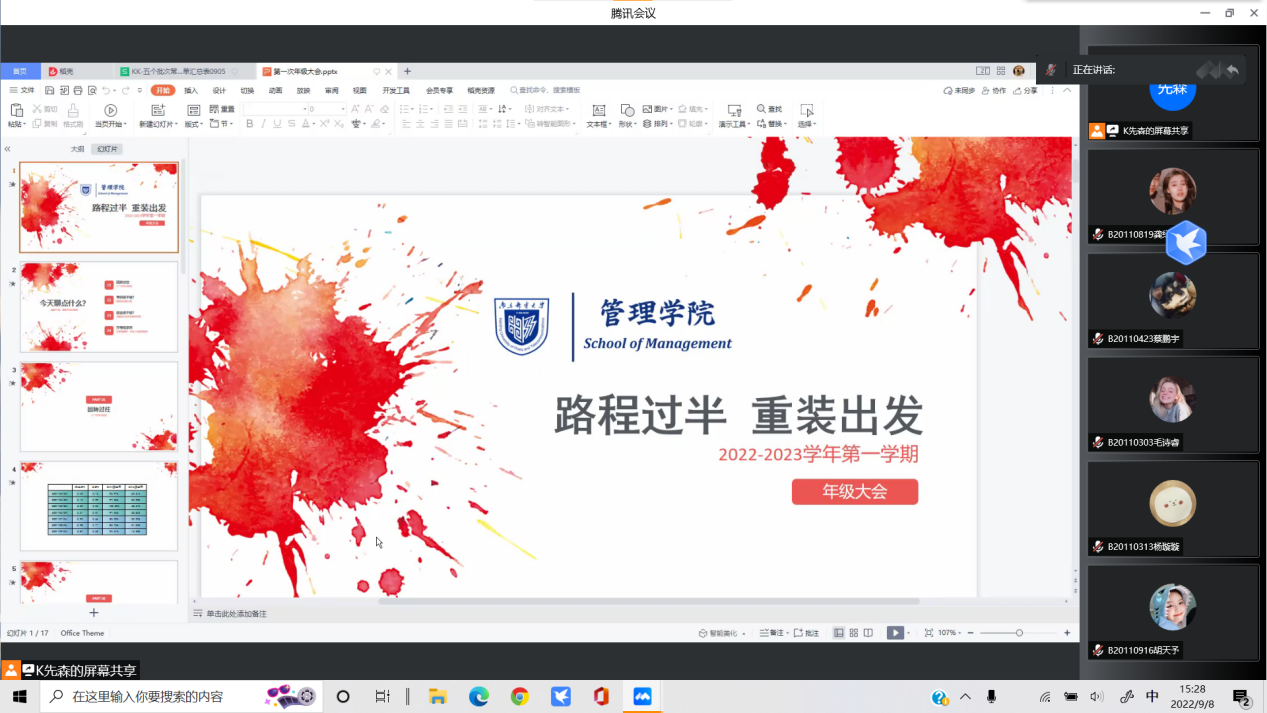Screen dimensions: 1267x713
Task: Click the Smart Beautify (智能美化) button
Action: click(721, 633)
